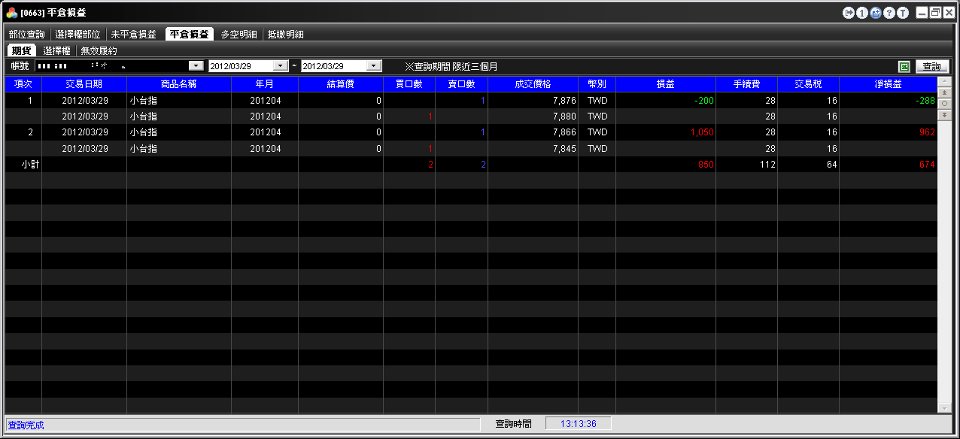Click the circled number 1 icon
This screenshot has height=439, width=960.
tap(862, 13)
